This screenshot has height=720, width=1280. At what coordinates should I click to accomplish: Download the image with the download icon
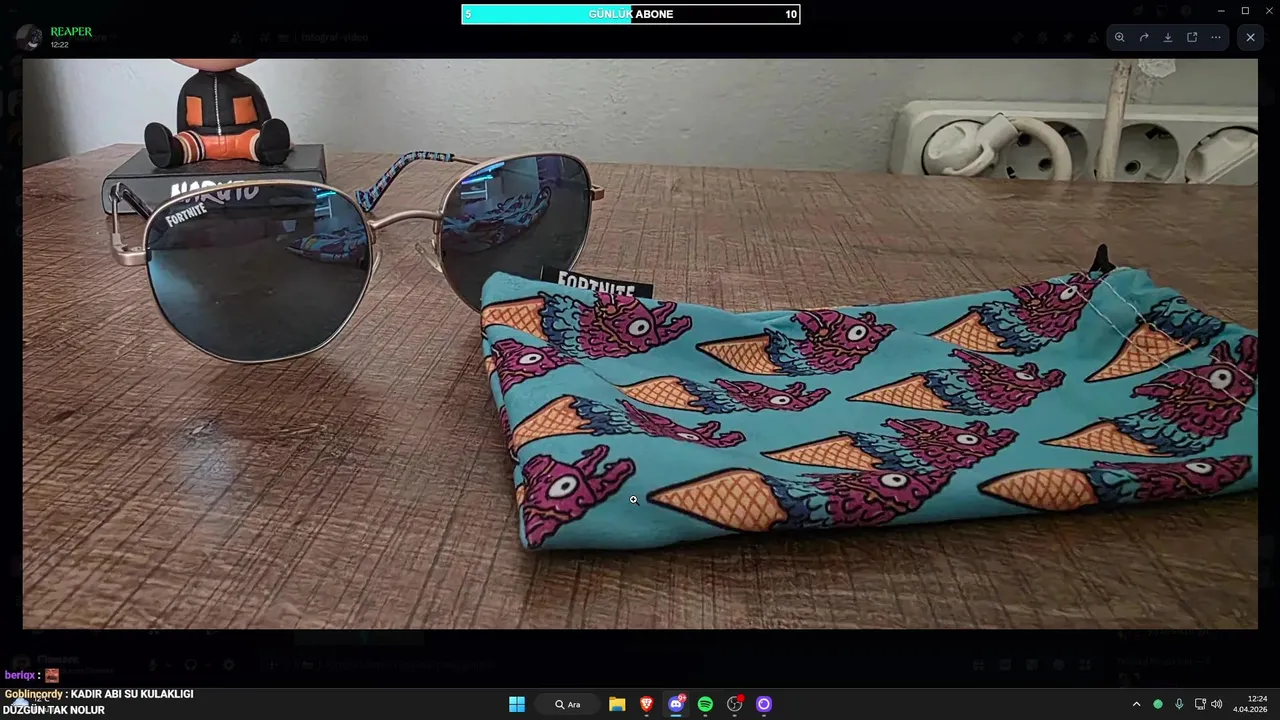pyautogui.click(x=1168, y=37)
